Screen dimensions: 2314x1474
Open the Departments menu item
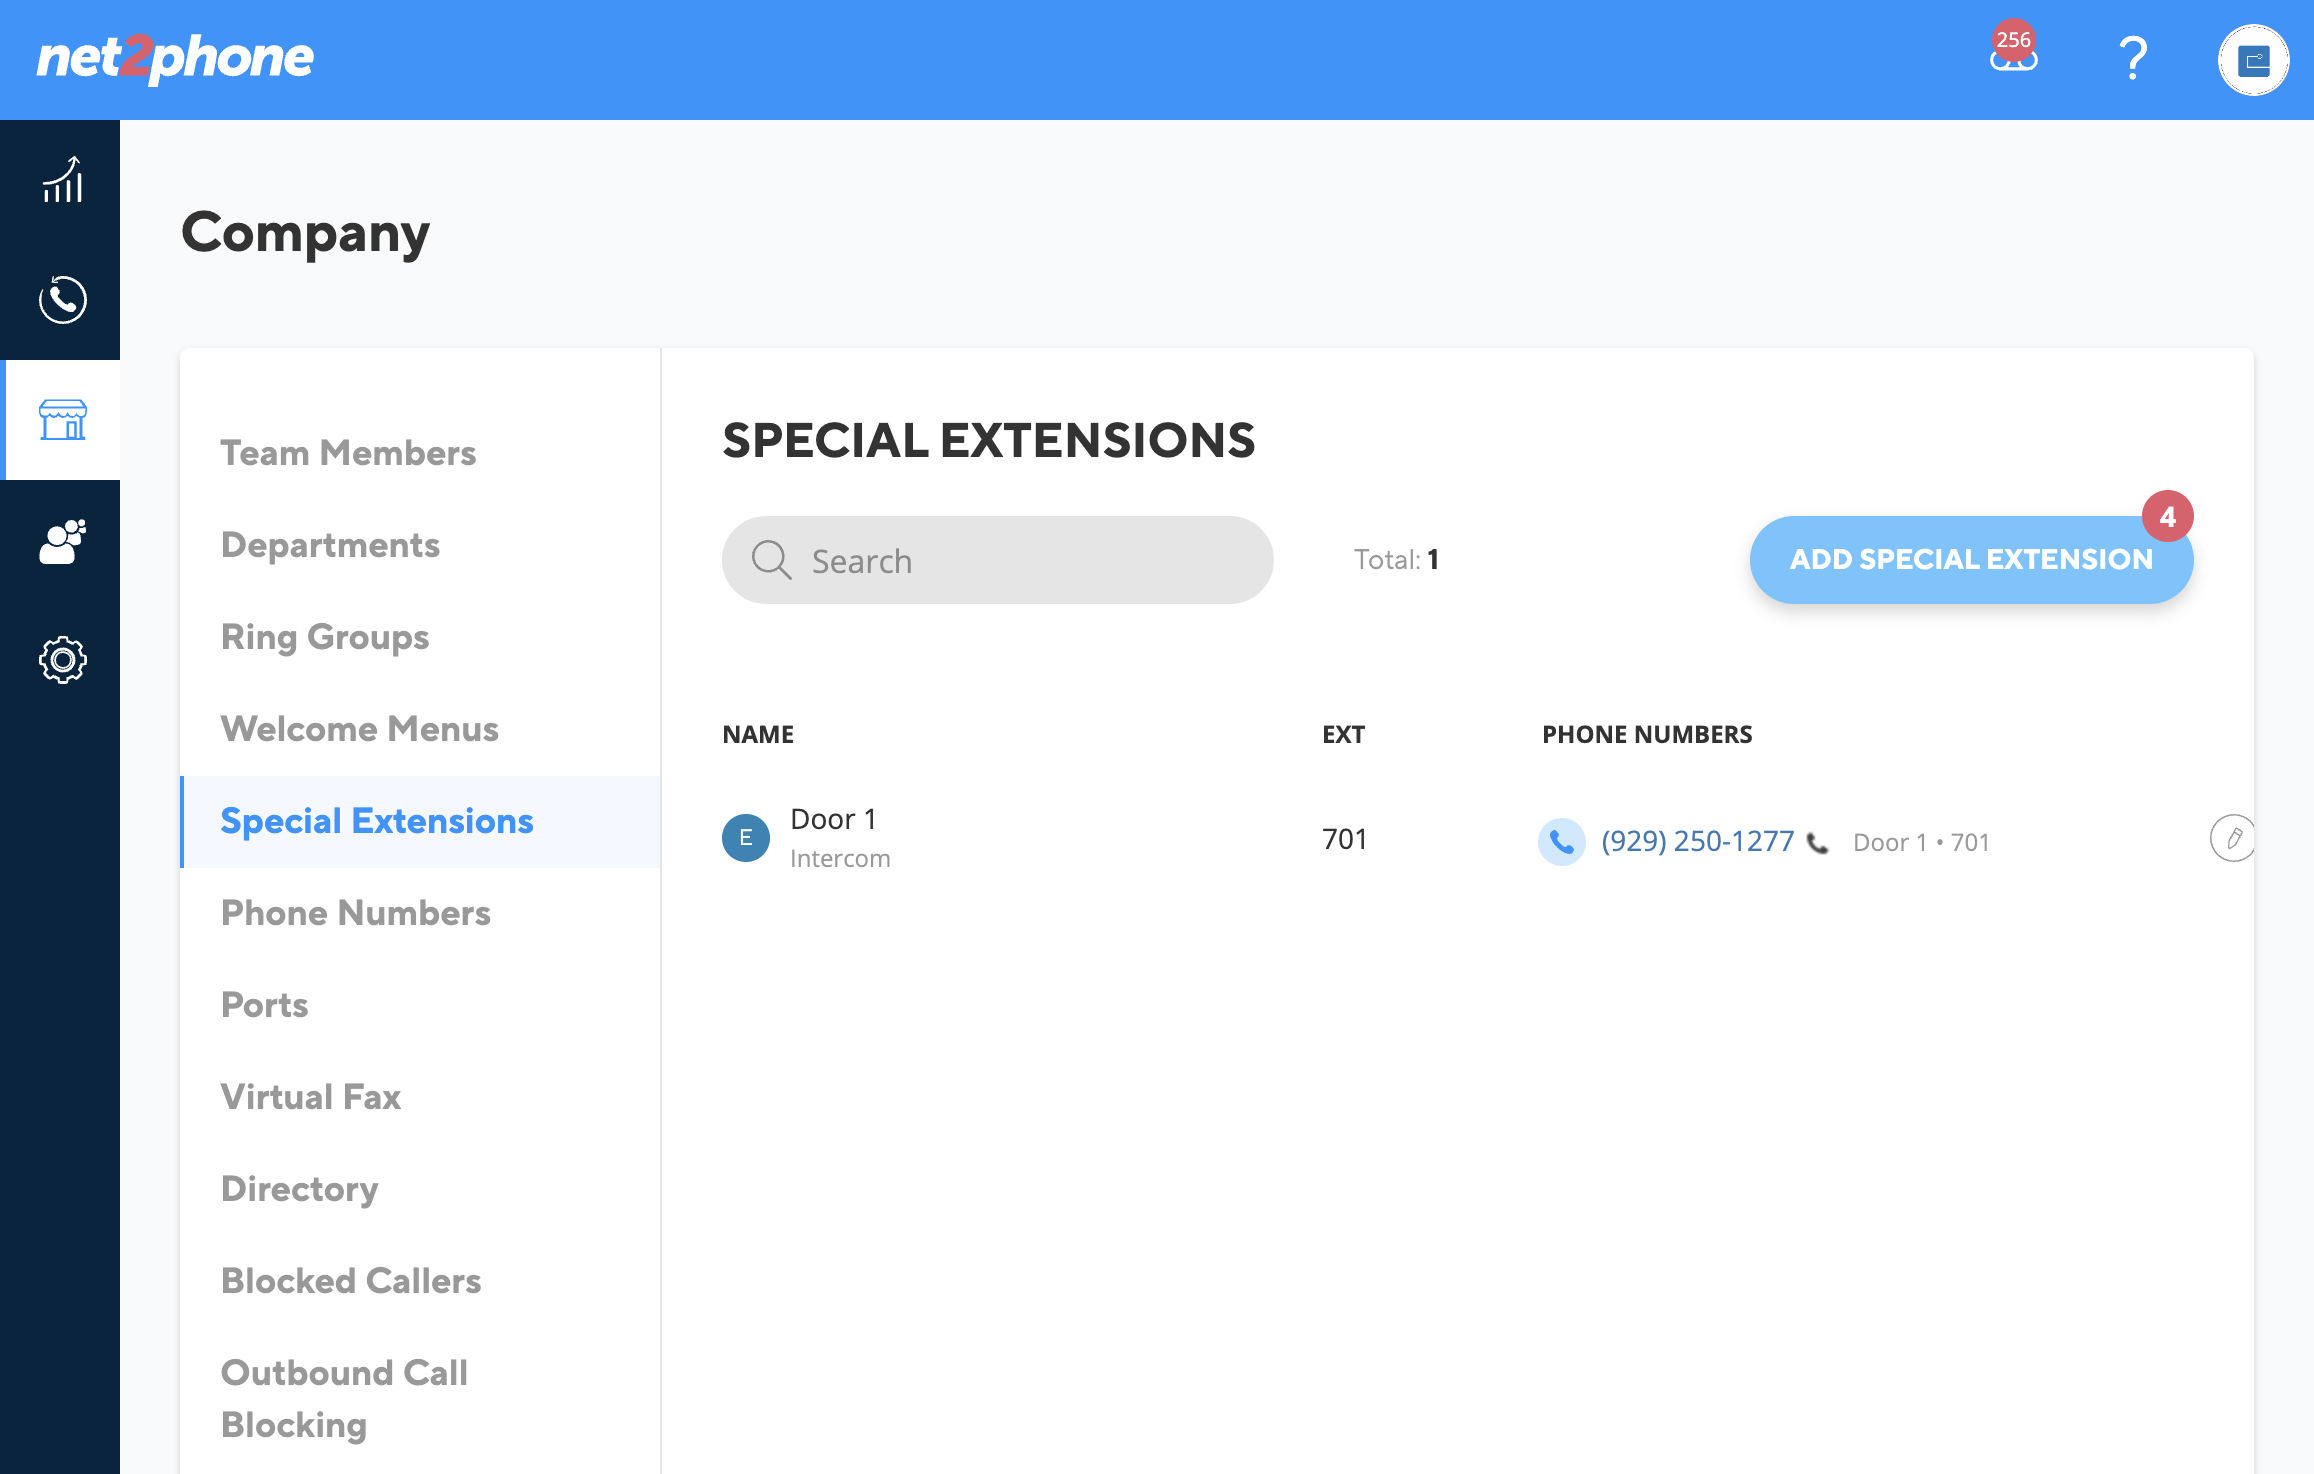[330, 545]
